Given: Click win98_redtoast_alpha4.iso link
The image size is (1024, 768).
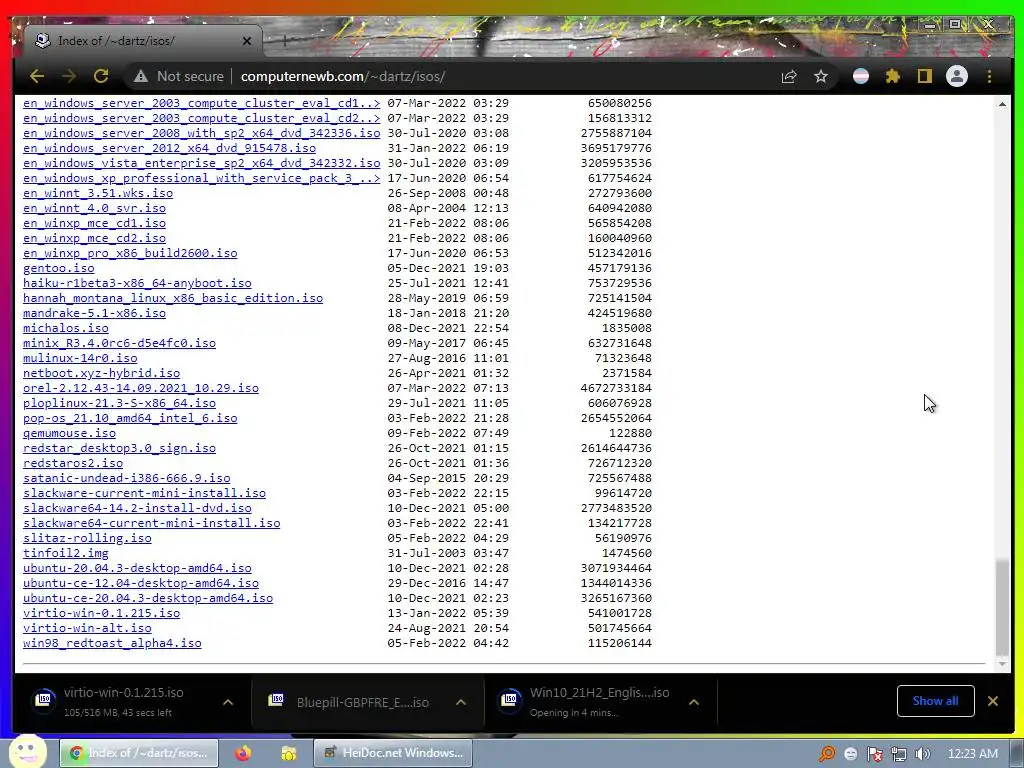Looking at the screenshot, I should (112, 644).
